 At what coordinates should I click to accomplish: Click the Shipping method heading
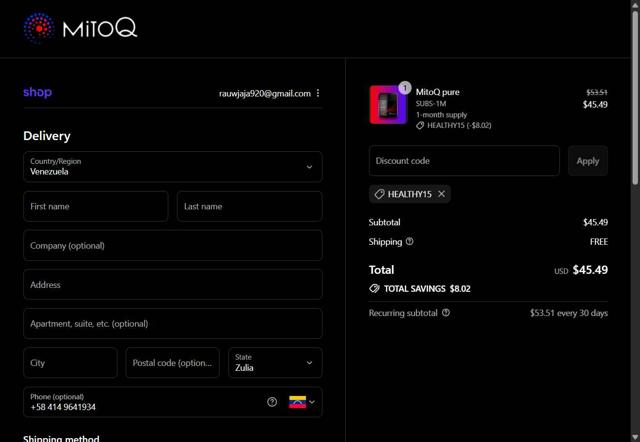[61, 438]
